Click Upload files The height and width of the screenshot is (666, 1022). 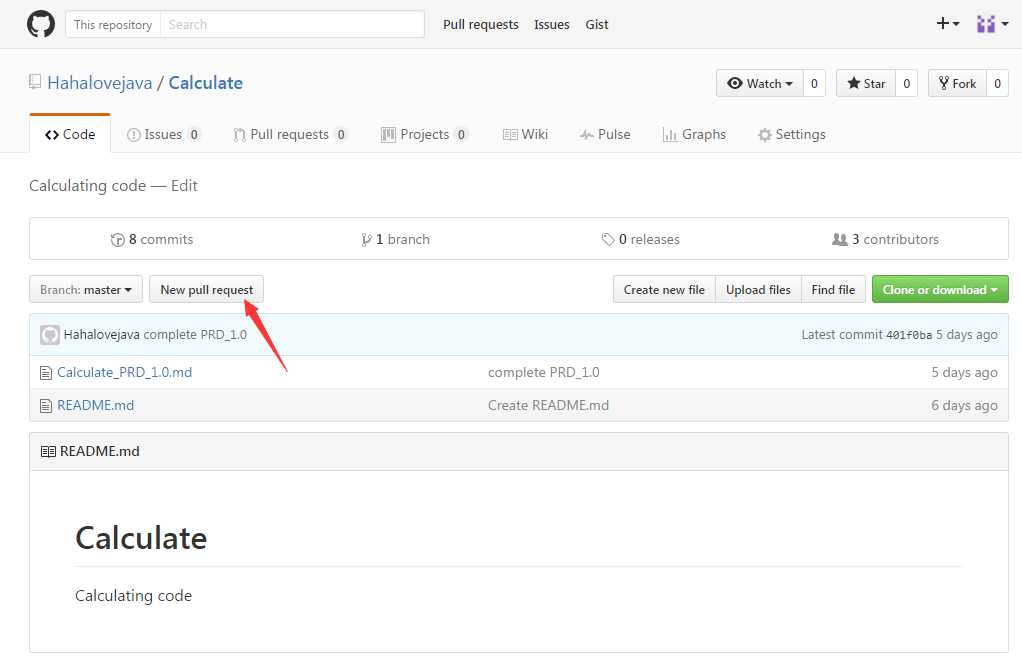[x=758, y=289]
